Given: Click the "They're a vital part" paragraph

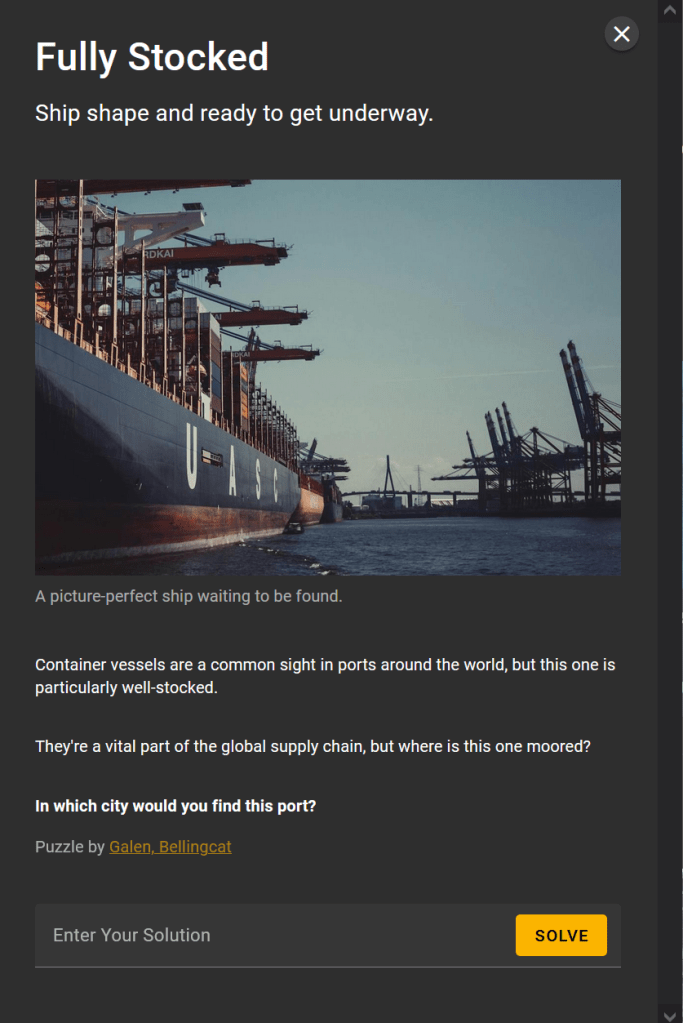Looking at the screenshot, I should point(312,747).
